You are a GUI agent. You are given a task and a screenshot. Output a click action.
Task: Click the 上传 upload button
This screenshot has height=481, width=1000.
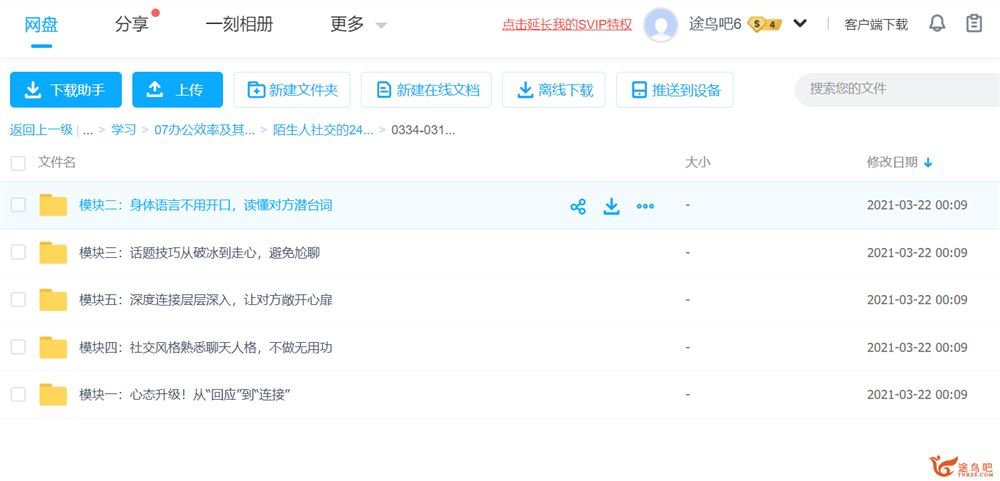click(x=177, y=90)
